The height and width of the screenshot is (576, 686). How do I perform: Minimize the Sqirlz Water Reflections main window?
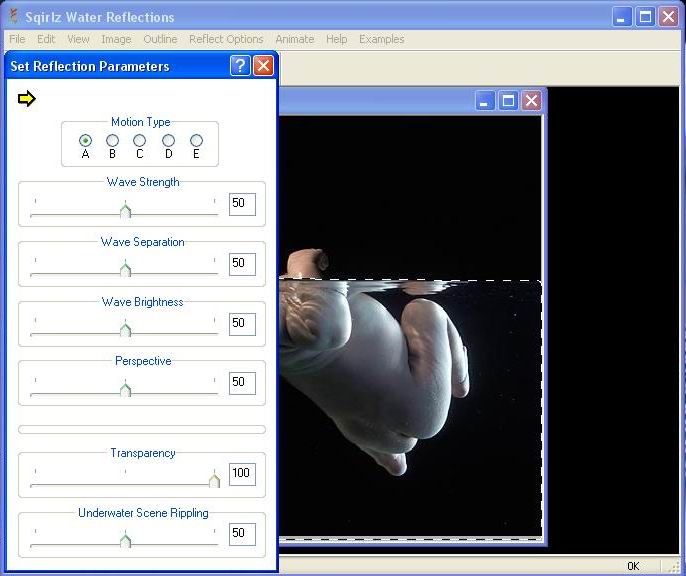pyautogui.click(x=622, y=17)
